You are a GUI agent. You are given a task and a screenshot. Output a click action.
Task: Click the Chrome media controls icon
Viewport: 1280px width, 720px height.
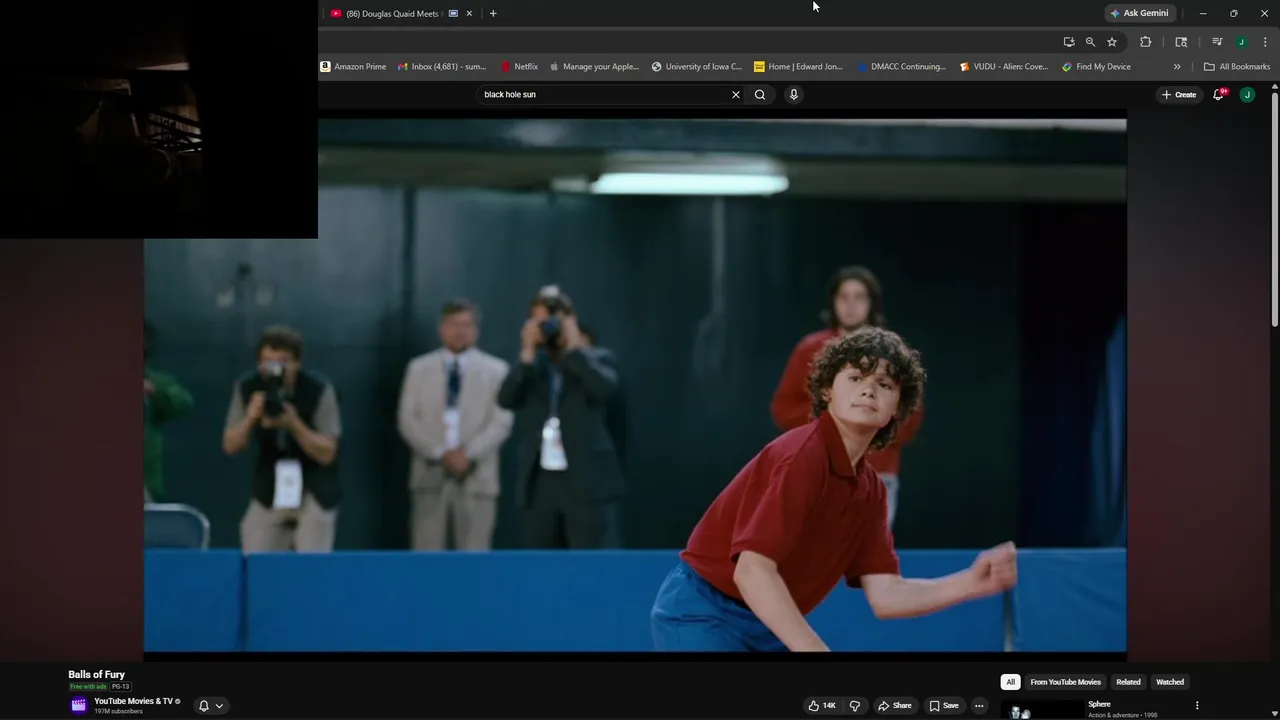(x=1217, y=42)
